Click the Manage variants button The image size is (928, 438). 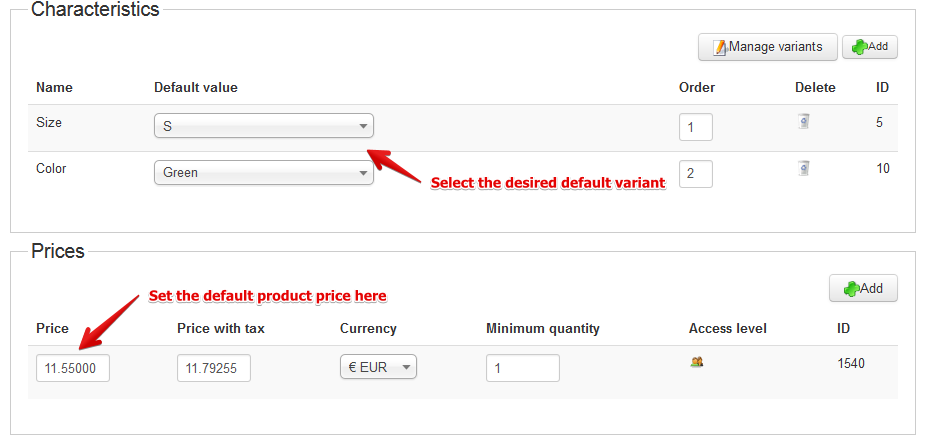[x=768, y=47]
